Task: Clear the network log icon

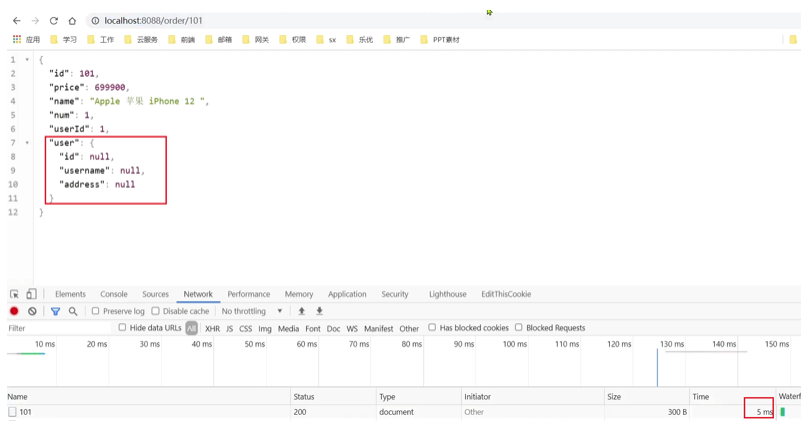Action: 33,311
